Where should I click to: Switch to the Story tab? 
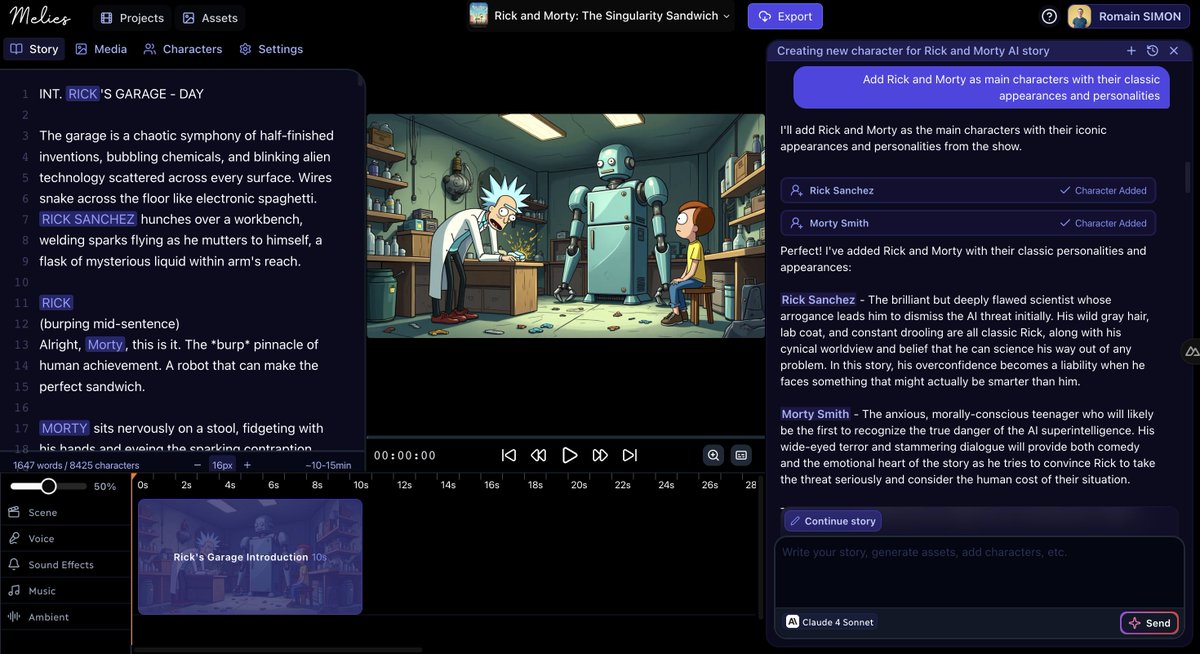pos(34,49)
